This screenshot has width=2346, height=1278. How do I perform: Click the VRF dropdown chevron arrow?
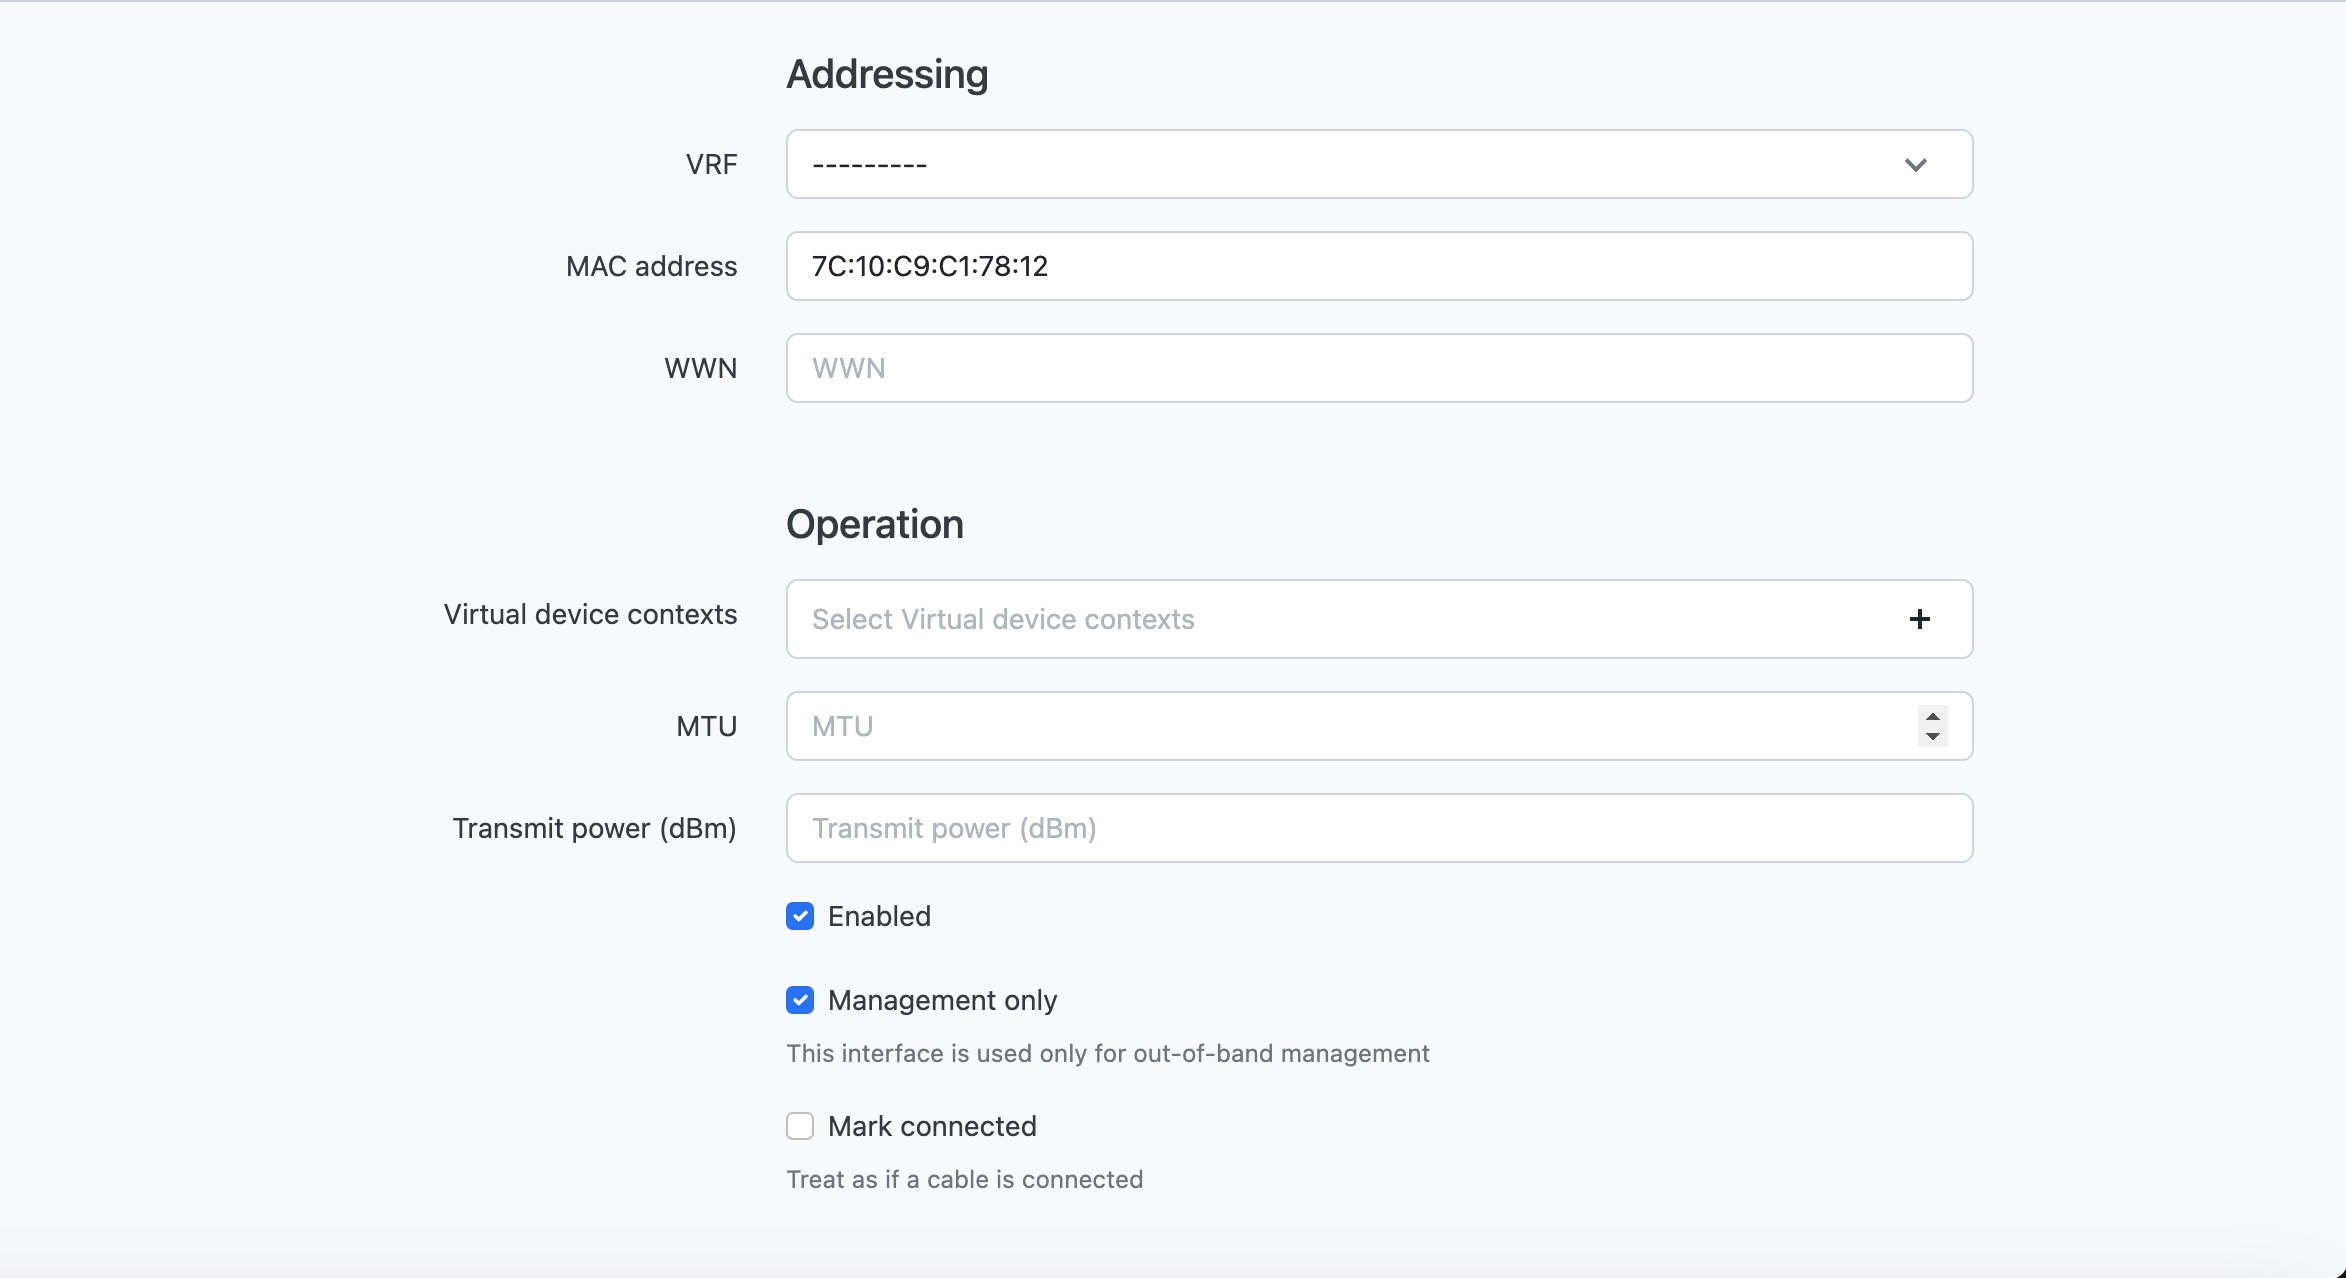coord(1915,165)
